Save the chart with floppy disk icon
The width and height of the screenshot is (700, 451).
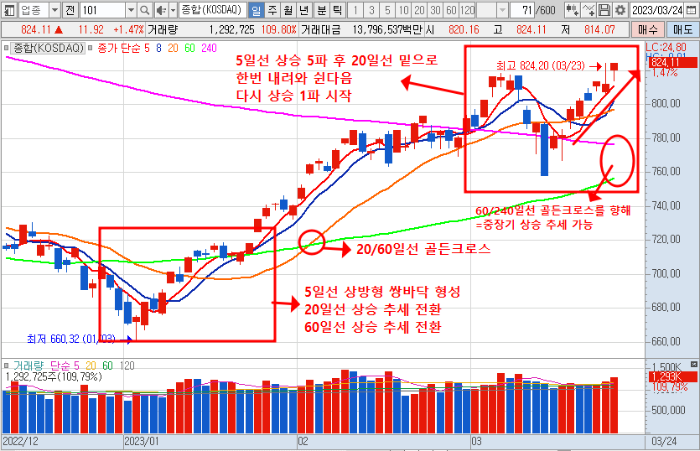604,10
